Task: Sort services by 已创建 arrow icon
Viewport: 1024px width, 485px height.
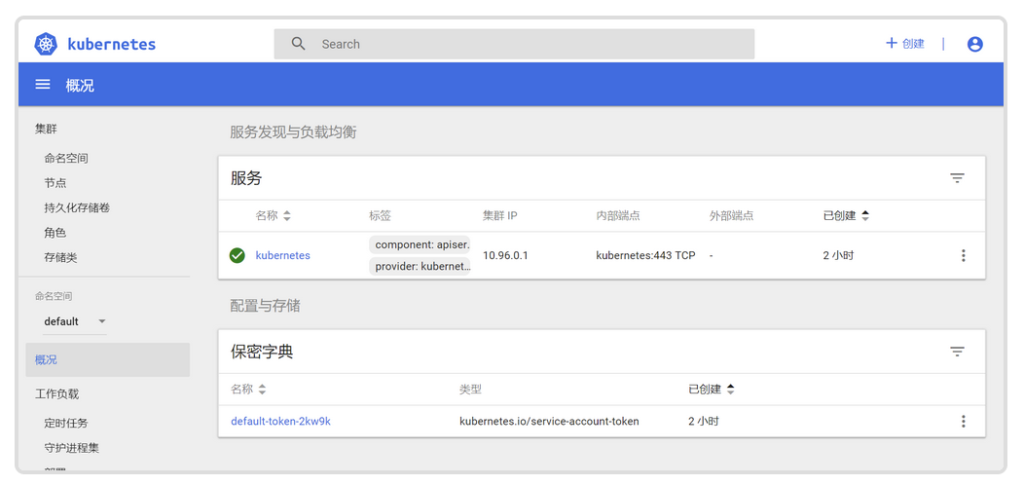Action: 865,215
